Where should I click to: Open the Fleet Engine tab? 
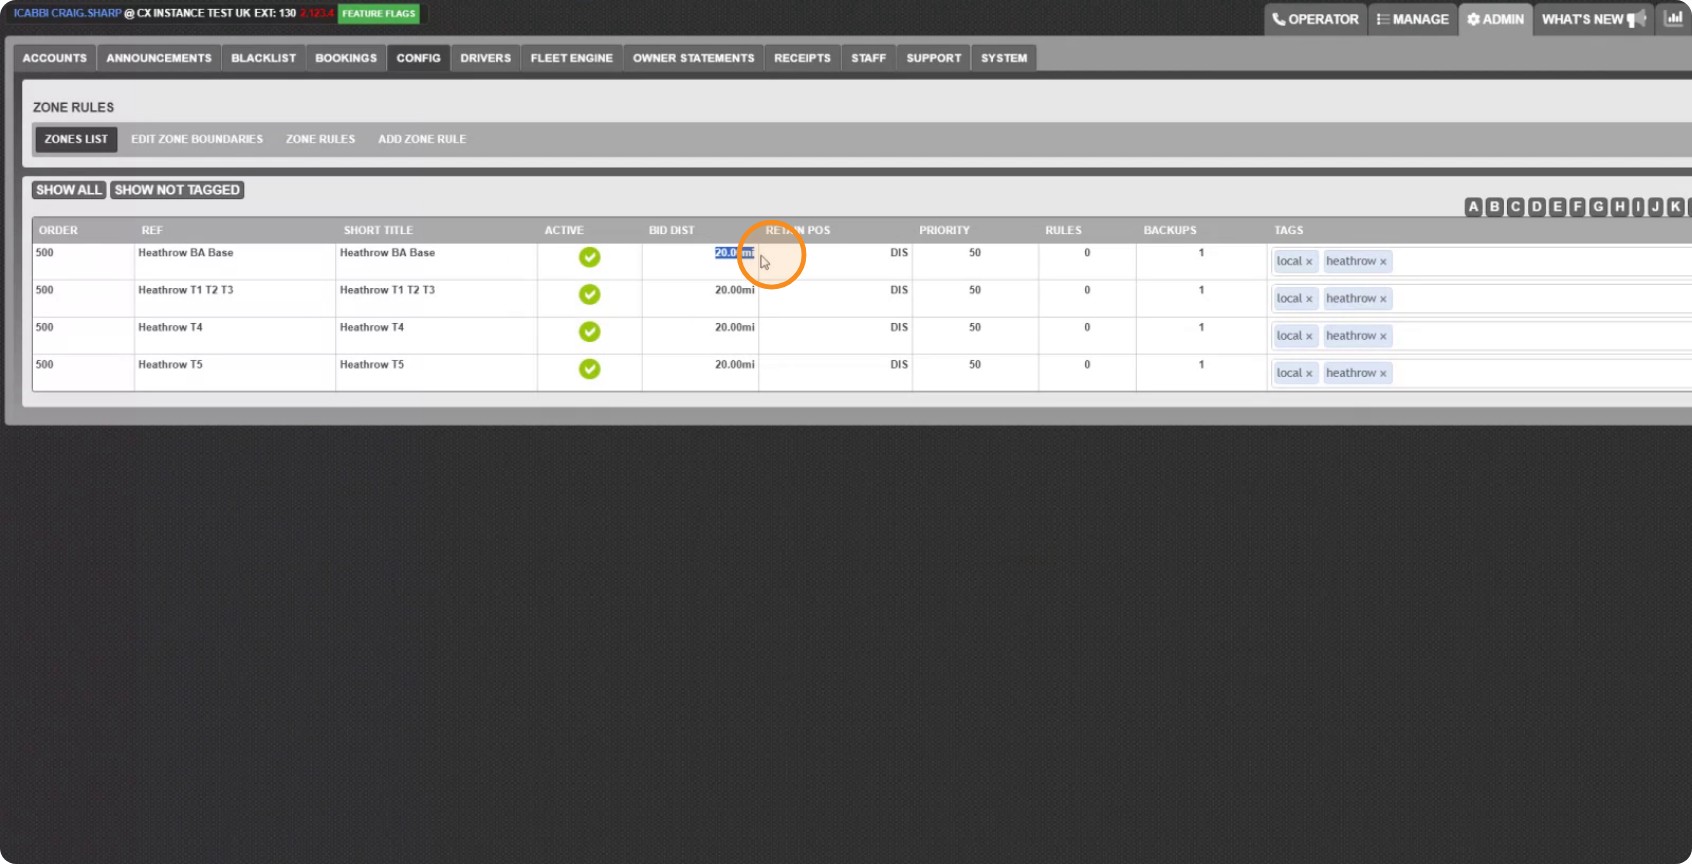click(x=572, y=58)
